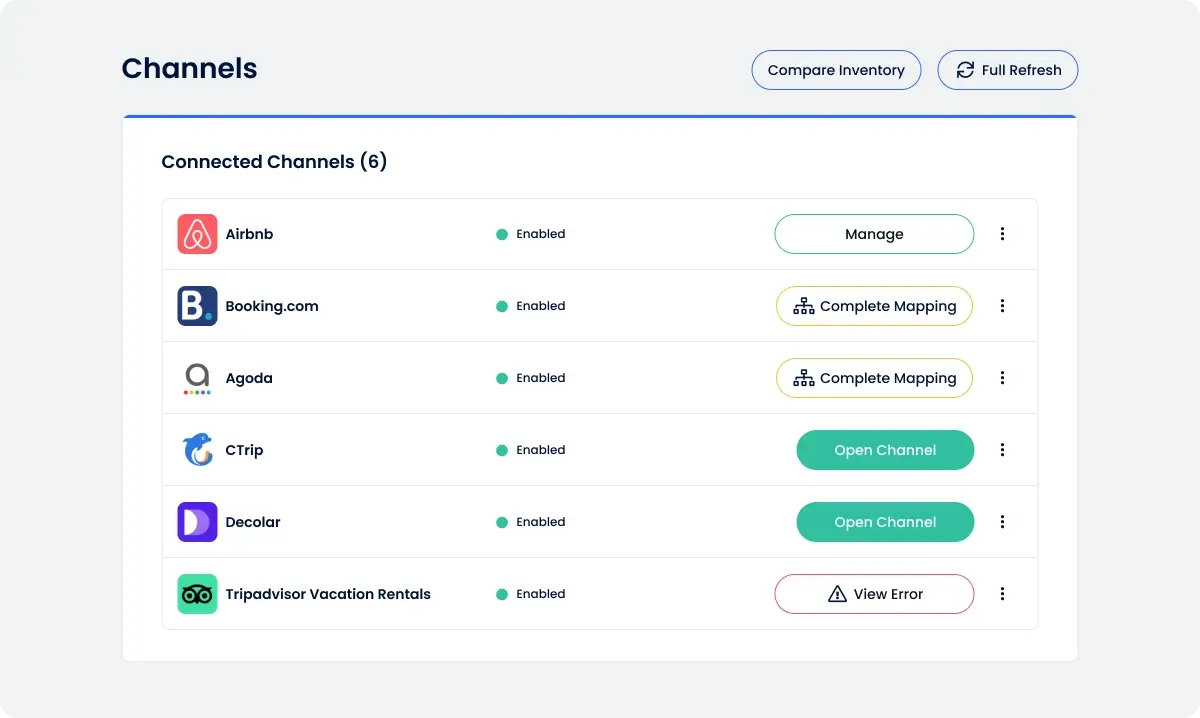This screenshot has height=718, width=1200.
Task: Open Channel for CTrip
Action: tap(884, 450)
